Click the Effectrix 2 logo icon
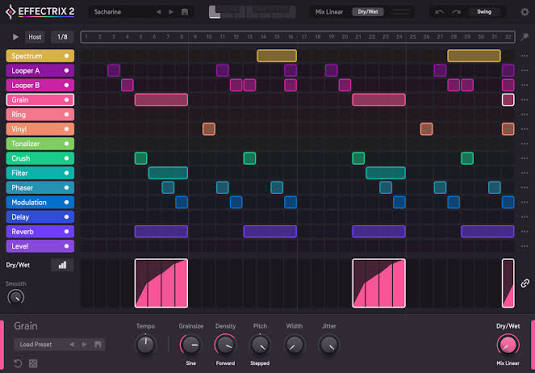 click(11, 12)
